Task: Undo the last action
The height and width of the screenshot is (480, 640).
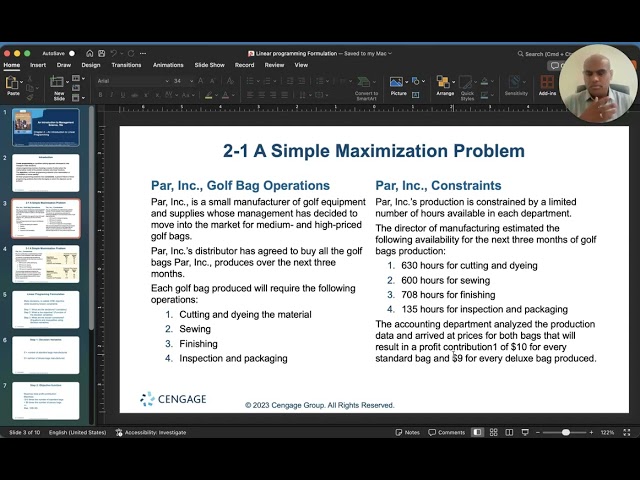Action: pos(113,53)
